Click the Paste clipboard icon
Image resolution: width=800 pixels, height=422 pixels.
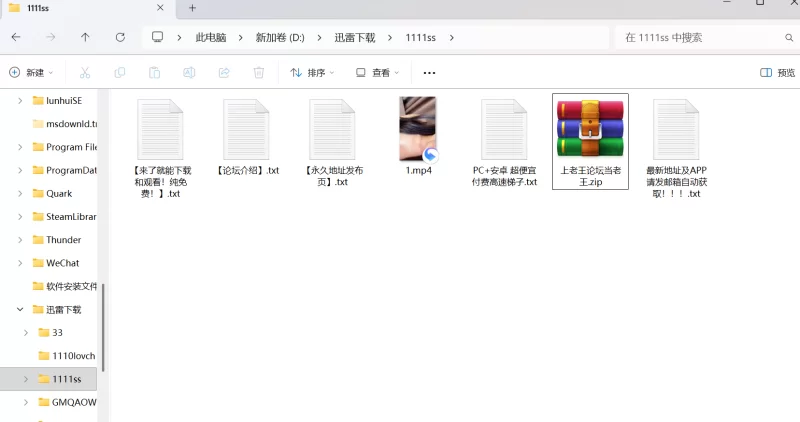154,73
